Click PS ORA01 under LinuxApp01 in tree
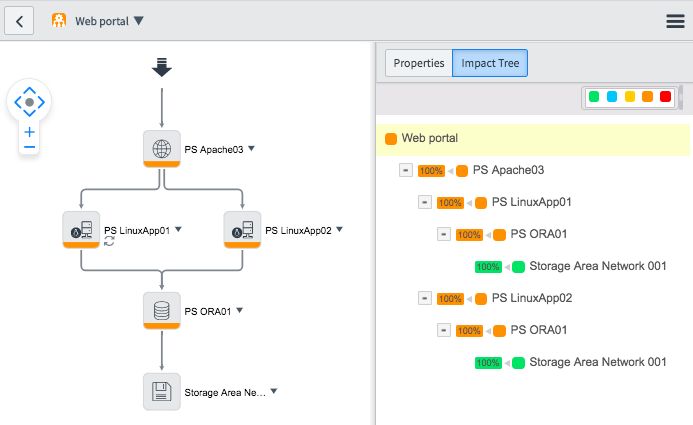The height and width of the screenshot is (425, 693). pos(539,234)
